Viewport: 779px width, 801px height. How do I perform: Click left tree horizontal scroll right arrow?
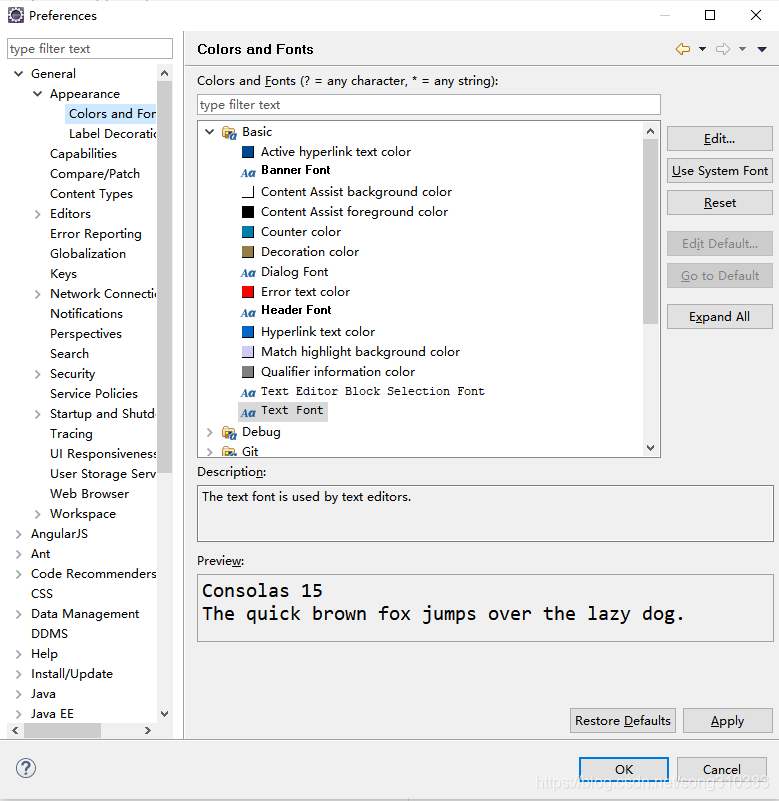pyautogui.click(x=148, y=731)
